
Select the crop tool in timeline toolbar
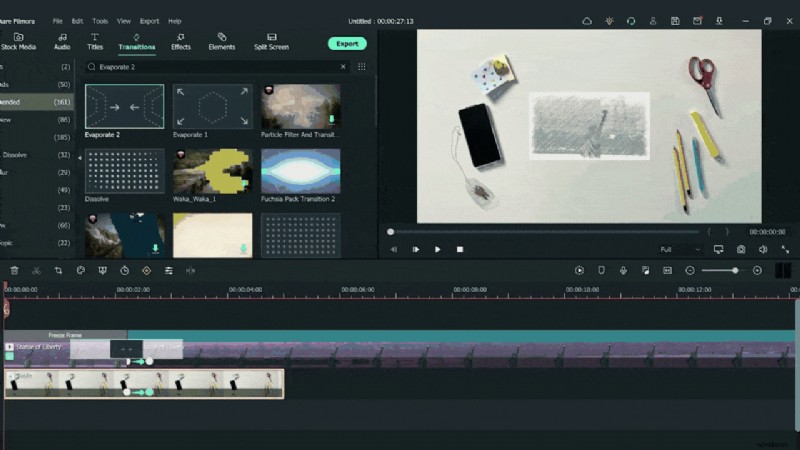pos(58,270)
